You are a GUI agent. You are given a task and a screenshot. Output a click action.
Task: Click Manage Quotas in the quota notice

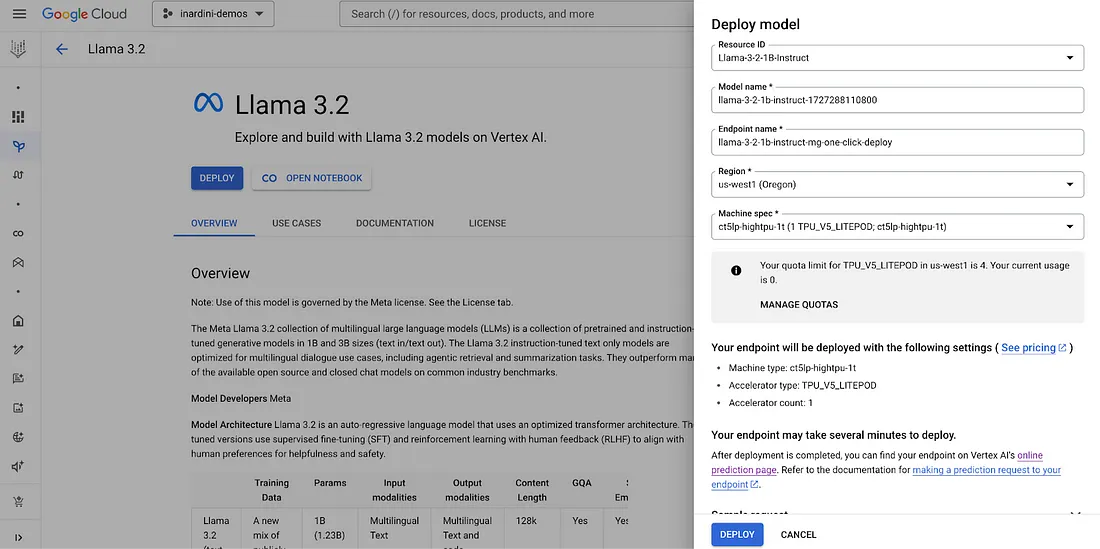[799, 304]
